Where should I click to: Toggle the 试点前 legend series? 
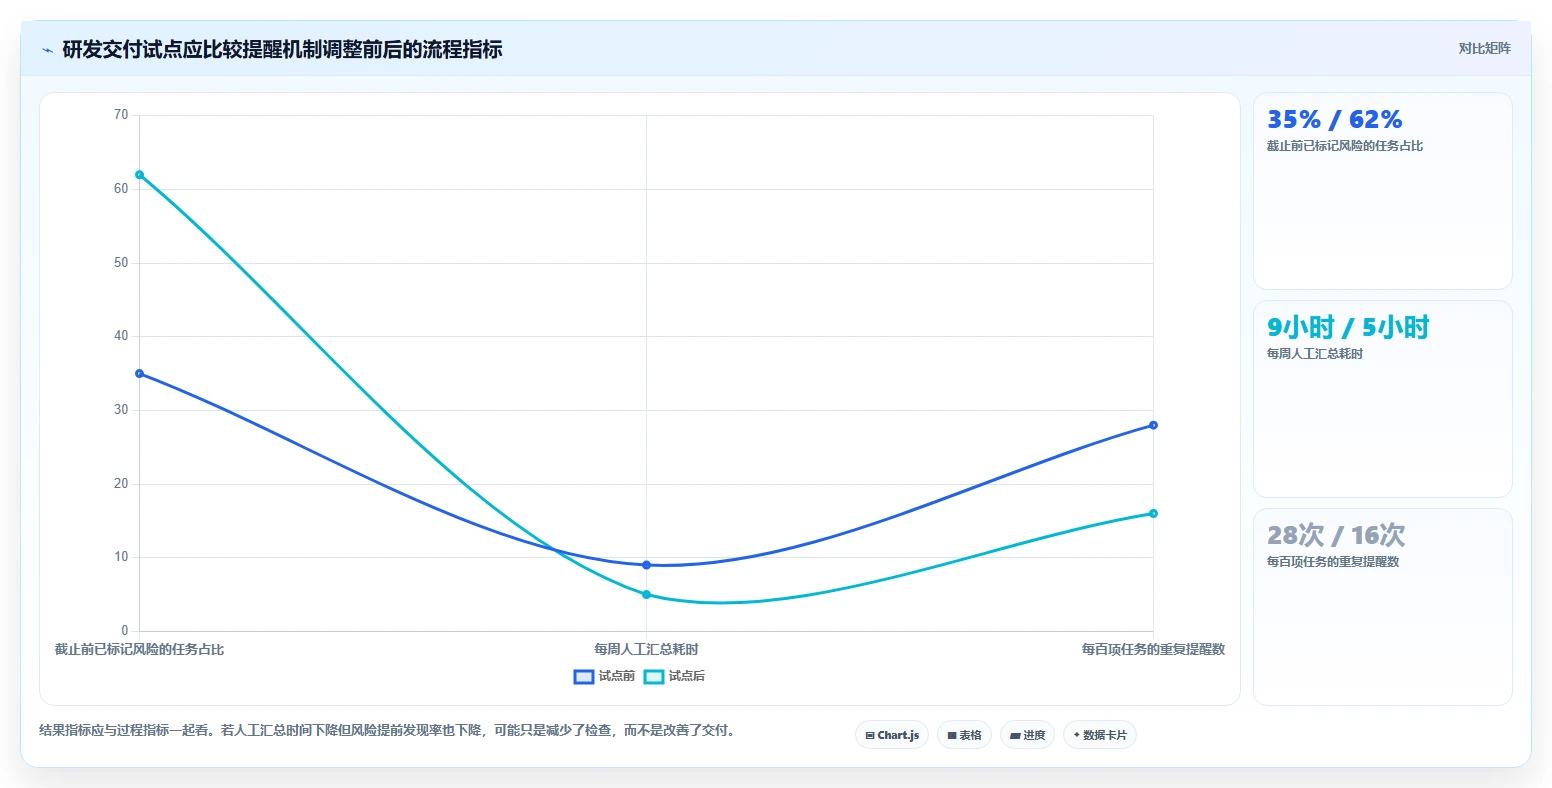coord(604,677)
